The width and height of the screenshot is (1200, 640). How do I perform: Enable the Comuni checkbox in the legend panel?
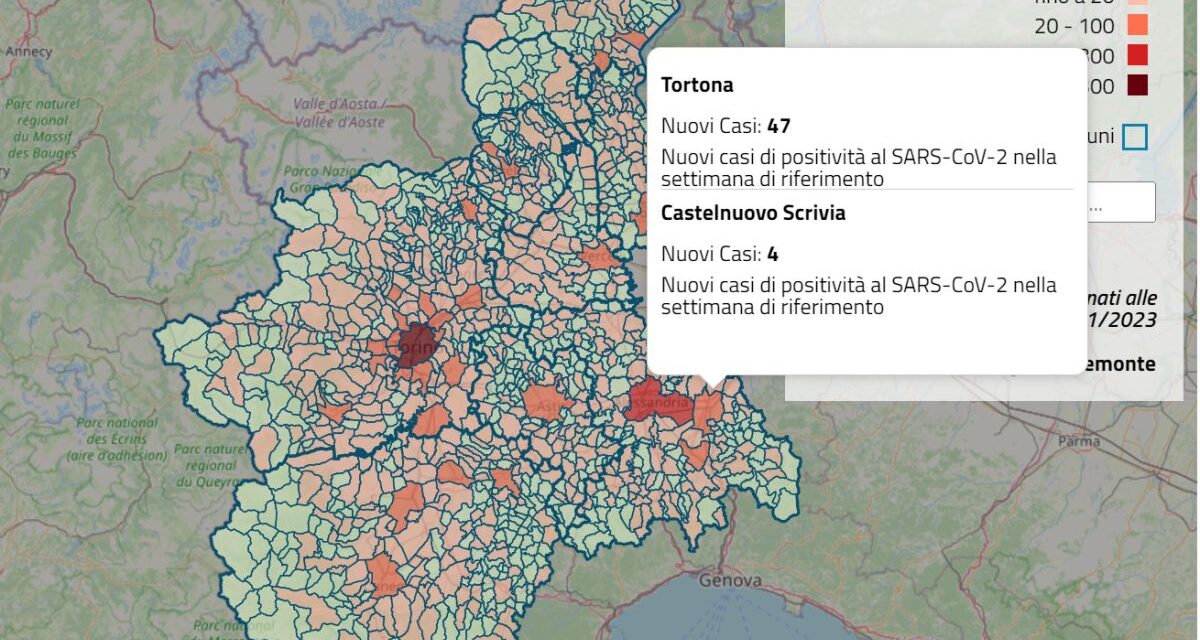coord(1135,136)
